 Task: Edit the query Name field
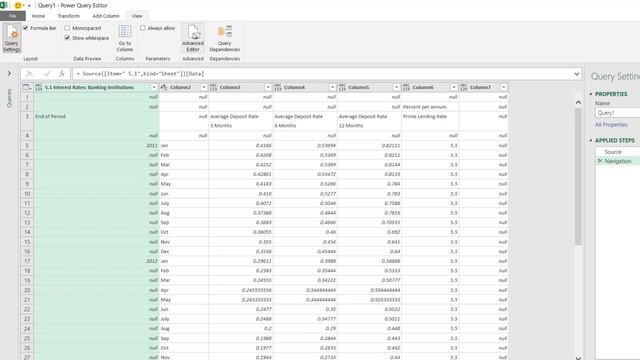(x=618, y=113)
